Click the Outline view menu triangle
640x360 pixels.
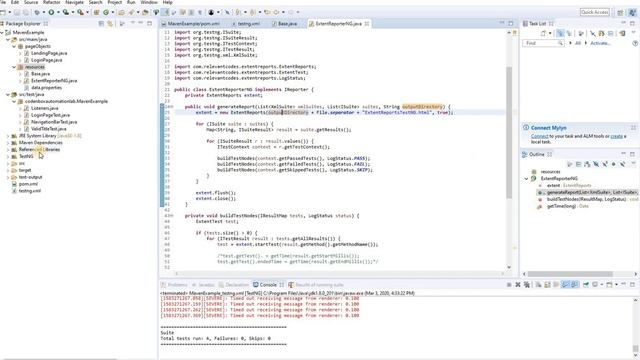[x=633, y=164]
